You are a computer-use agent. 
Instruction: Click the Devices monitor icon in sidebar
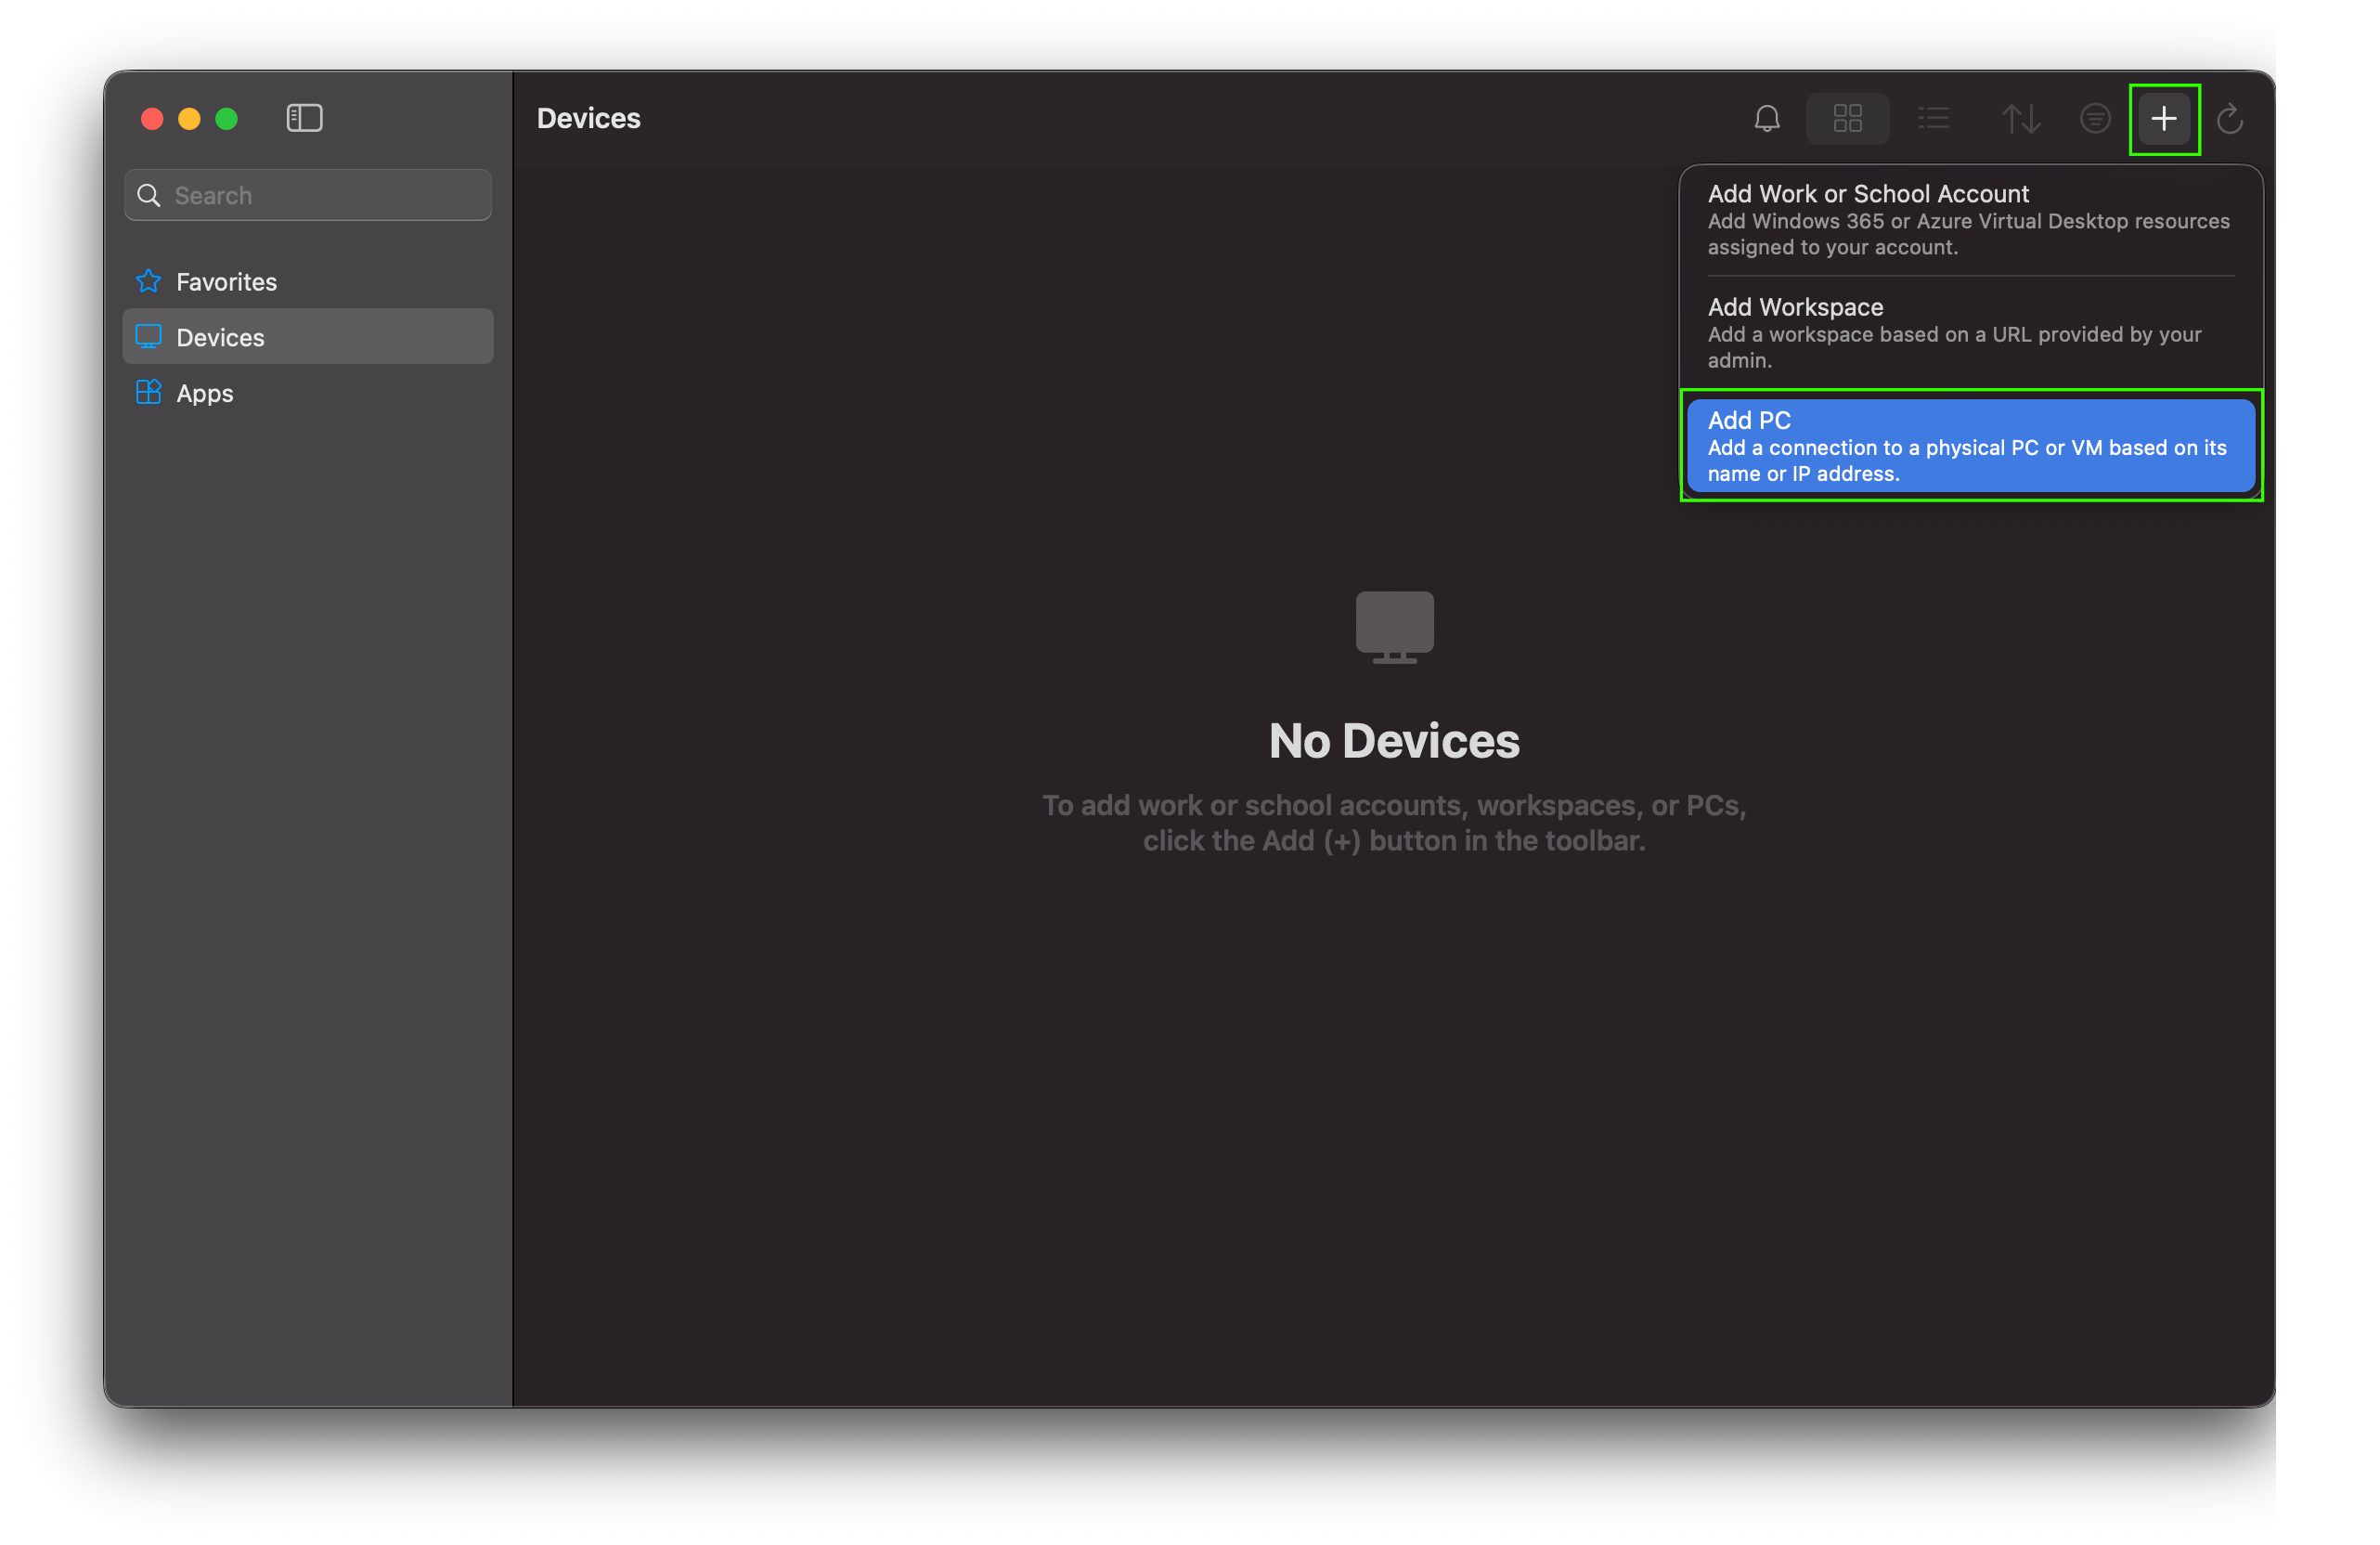[148, 337]
